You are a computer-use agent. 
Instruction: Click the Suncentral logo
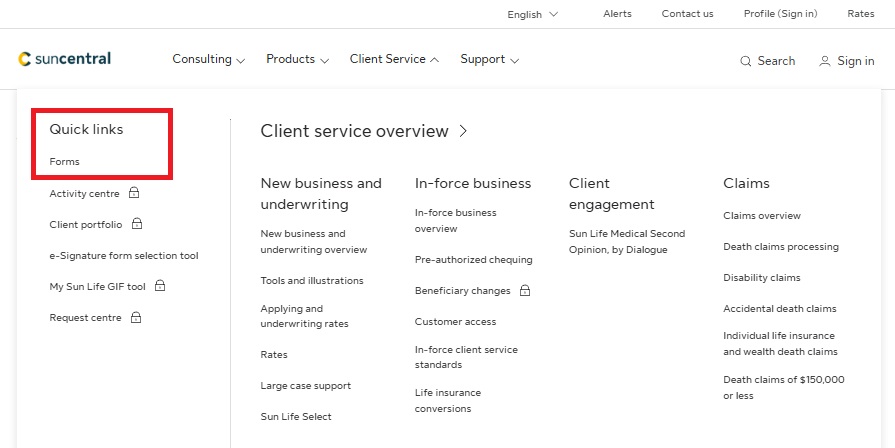[65, 59]
